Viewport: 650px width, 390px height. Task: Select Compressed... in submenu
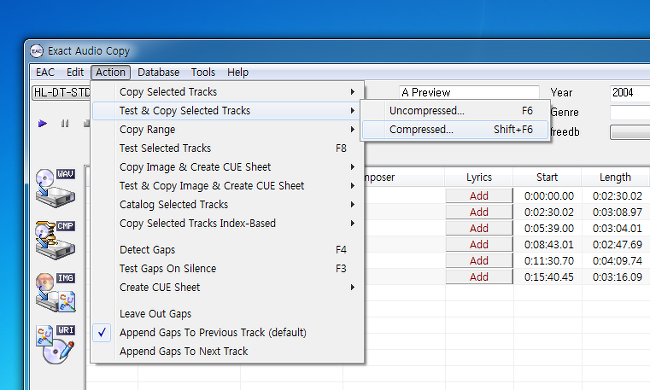tap(456, 129)
